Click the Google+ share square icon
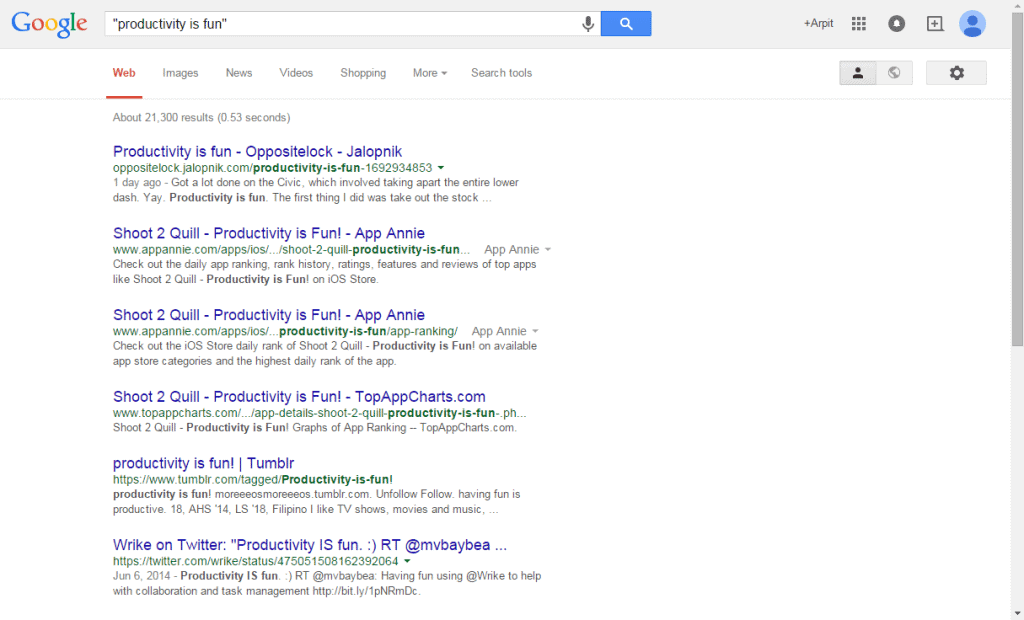1024x620 pixels. tap(934, 22)
